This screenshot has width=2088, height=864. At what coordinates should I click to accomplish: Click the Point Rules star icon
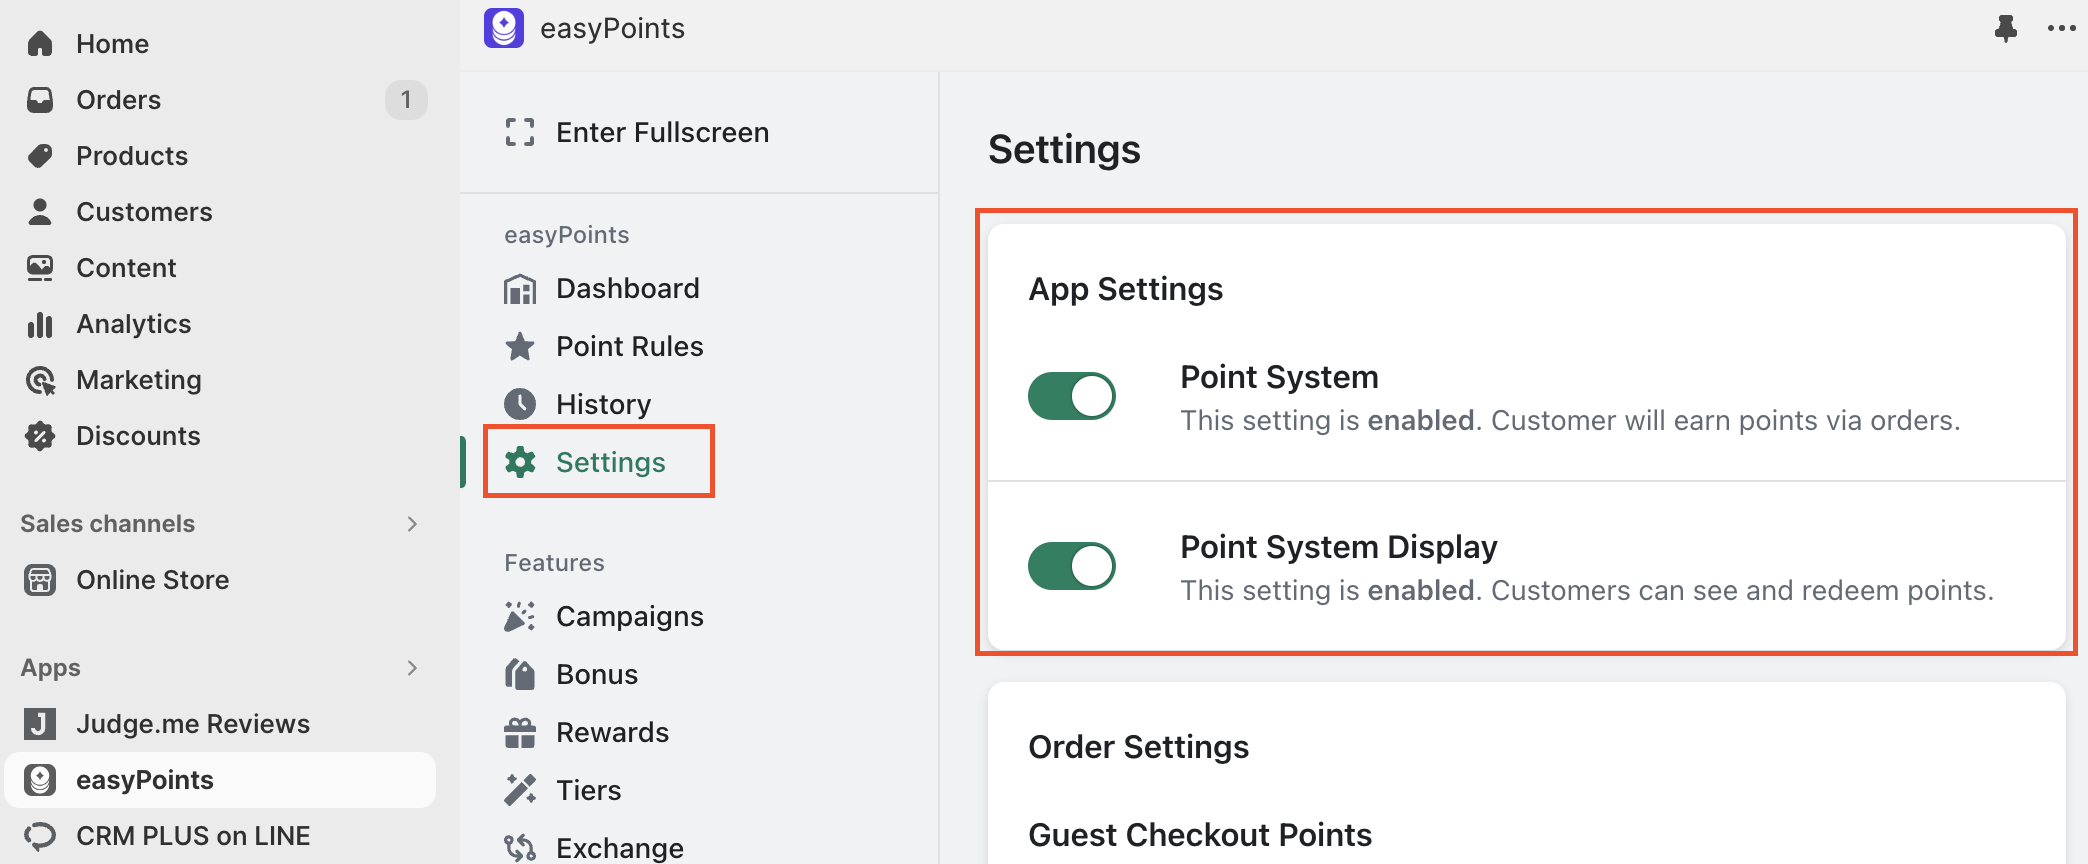point(520,347)
